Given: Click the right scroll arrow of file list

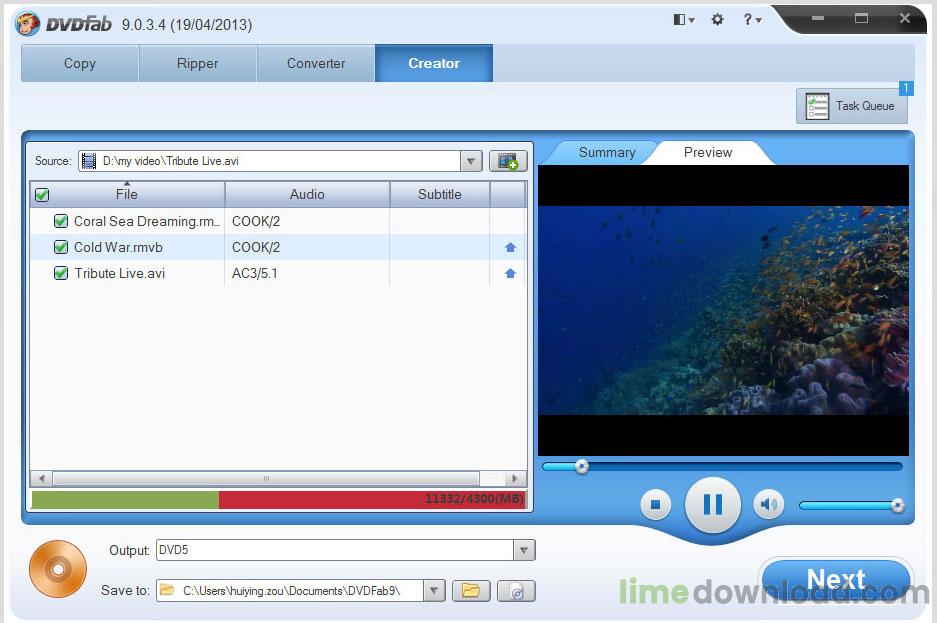Looking at the screenshot, I should click(515, 478).
